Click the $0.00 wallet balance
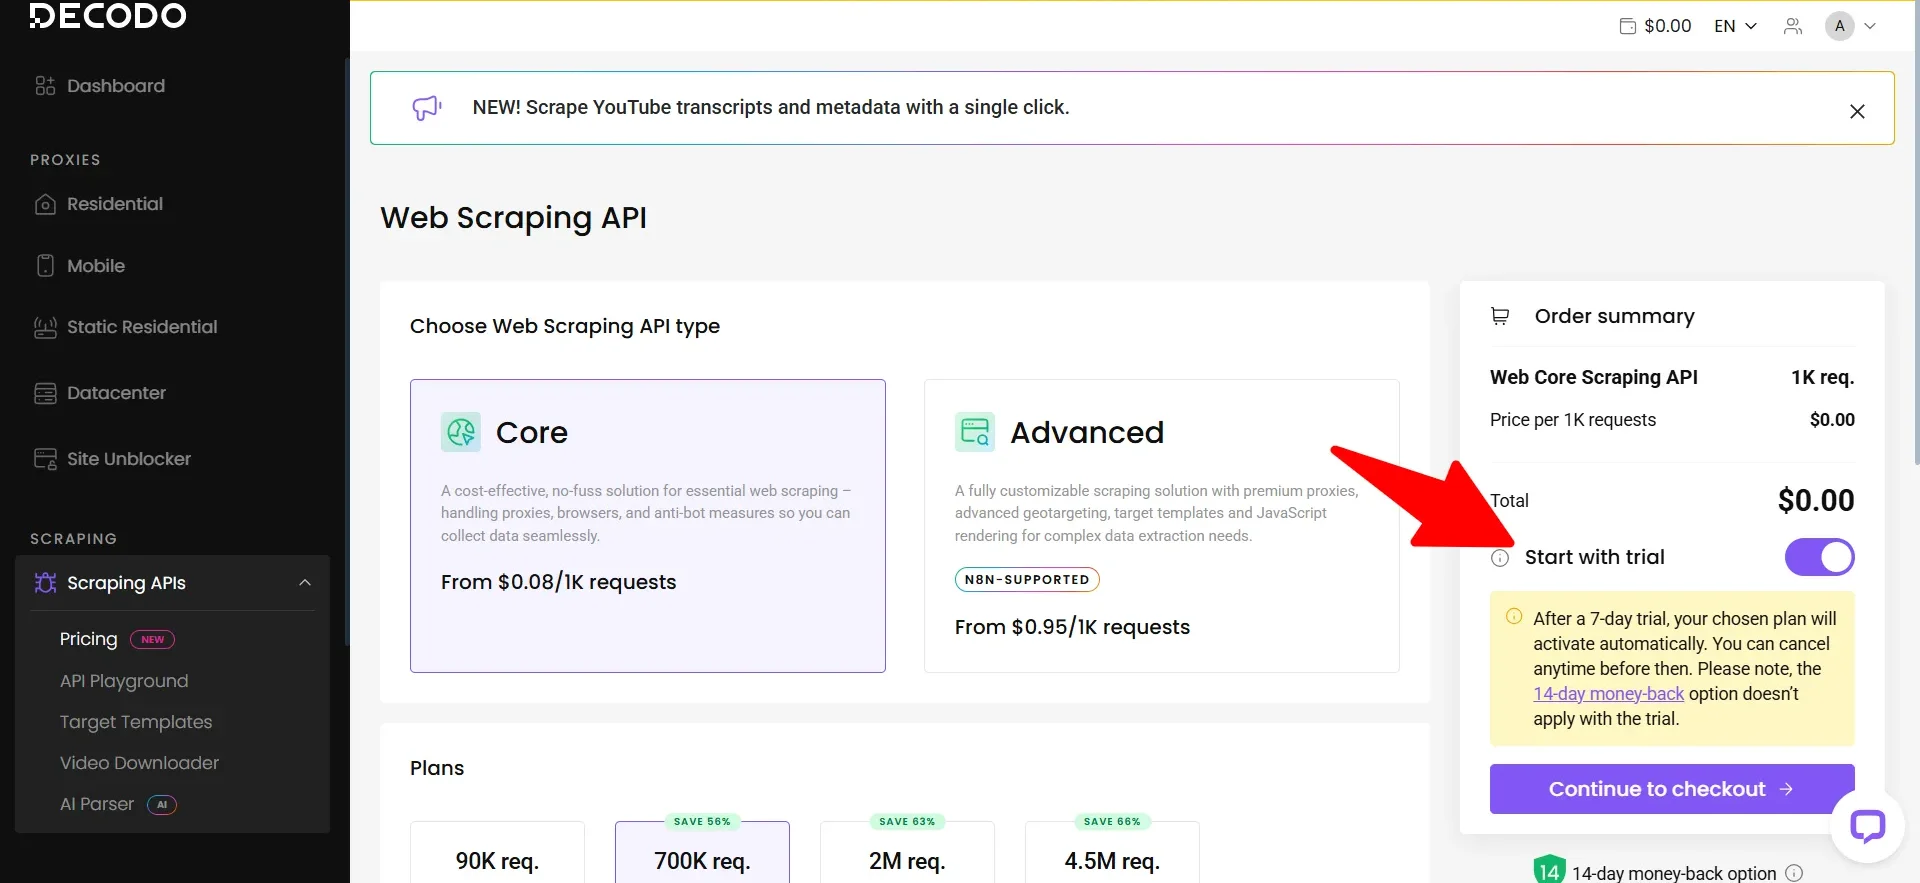The height and width of the screenshot is (883, 1920). pyautogui.click(x=1668, y=26)
